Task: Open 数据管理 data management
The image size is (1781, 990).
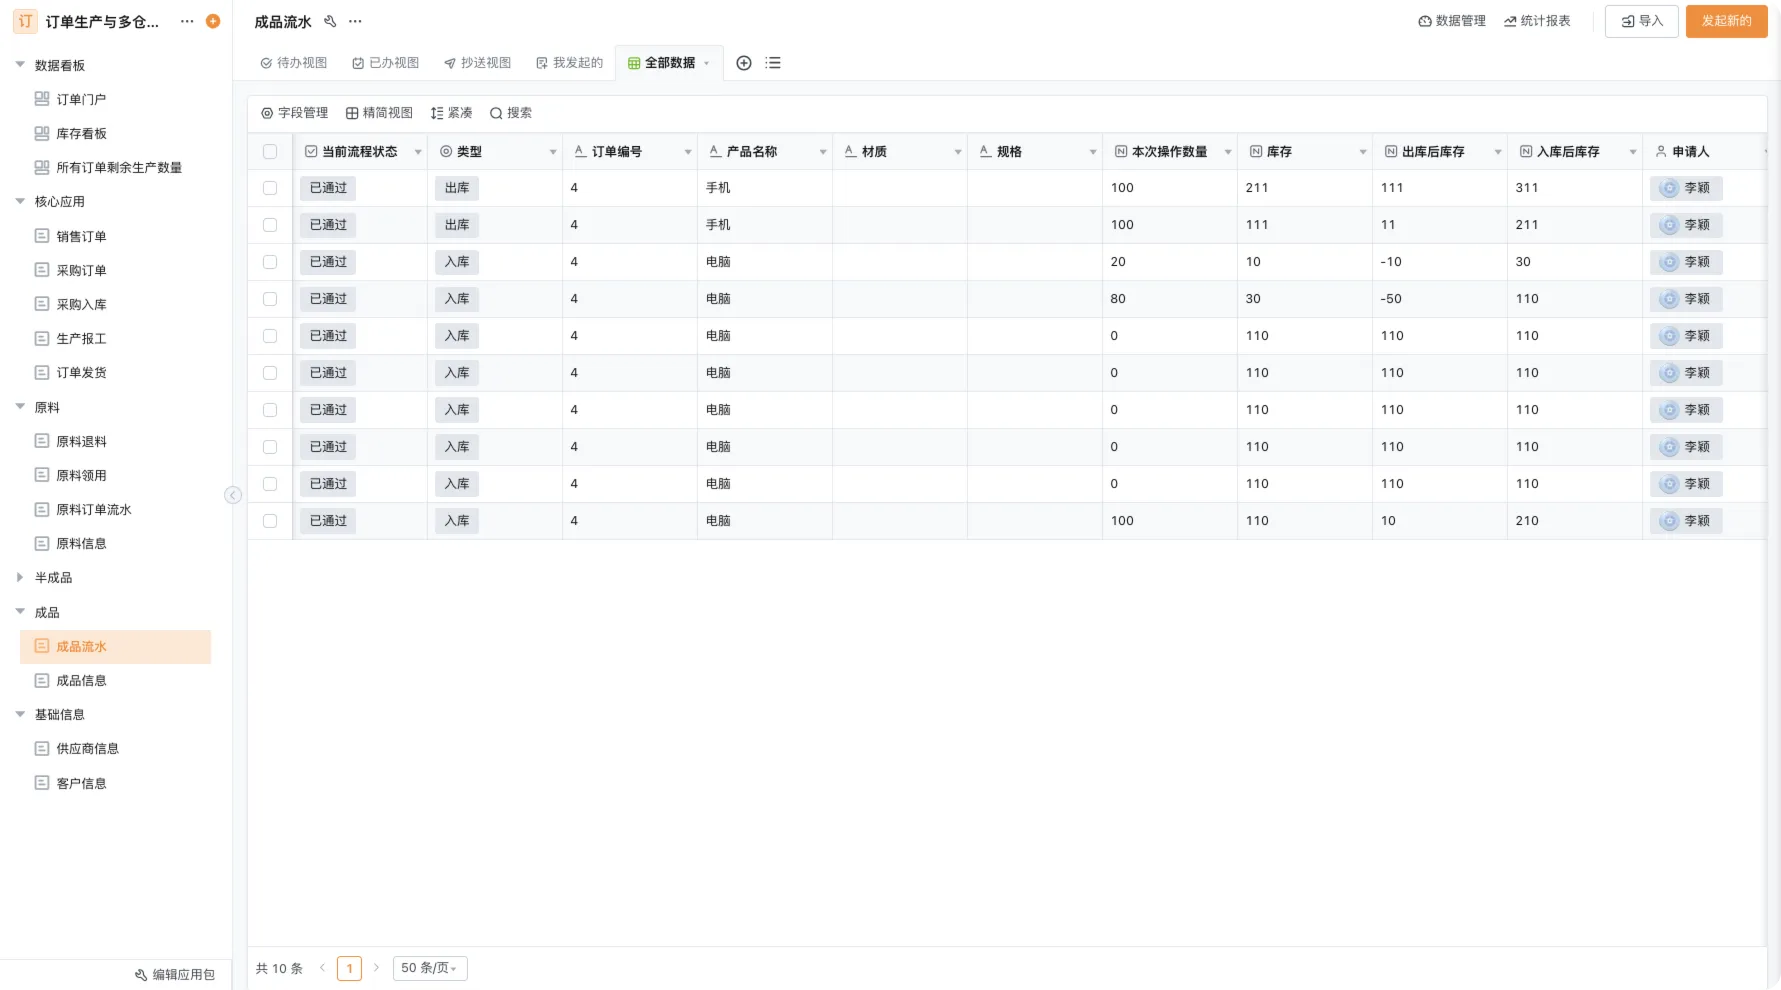Action: pos(1452,21)
